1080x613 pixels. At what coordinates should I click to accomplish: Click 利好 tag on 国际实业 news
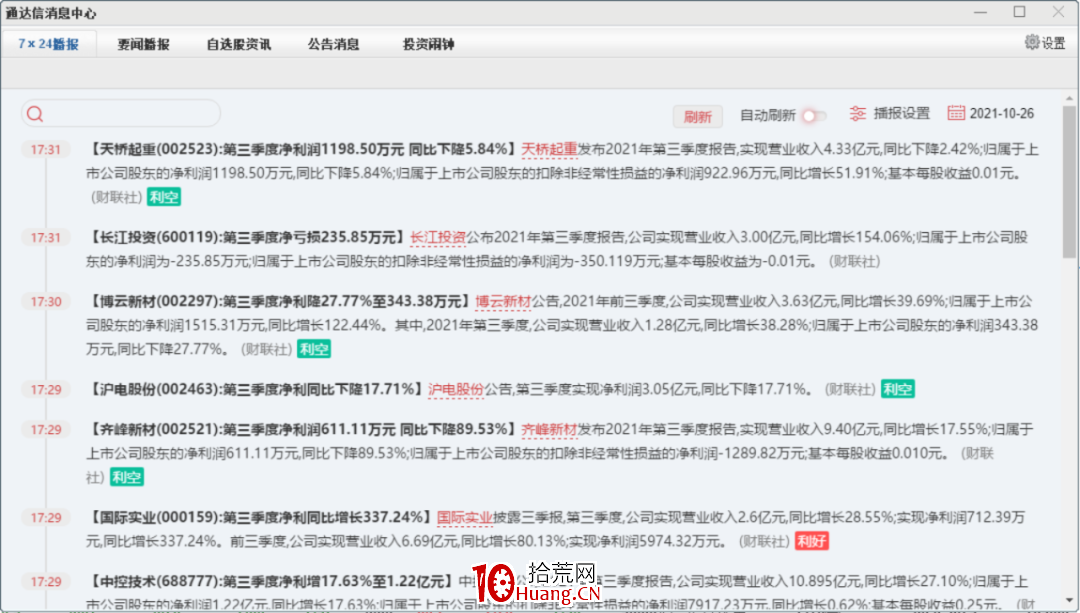(812, 541)
